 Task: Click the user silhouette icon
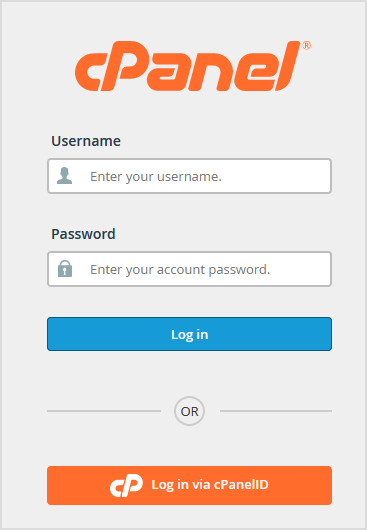[65, 176]
